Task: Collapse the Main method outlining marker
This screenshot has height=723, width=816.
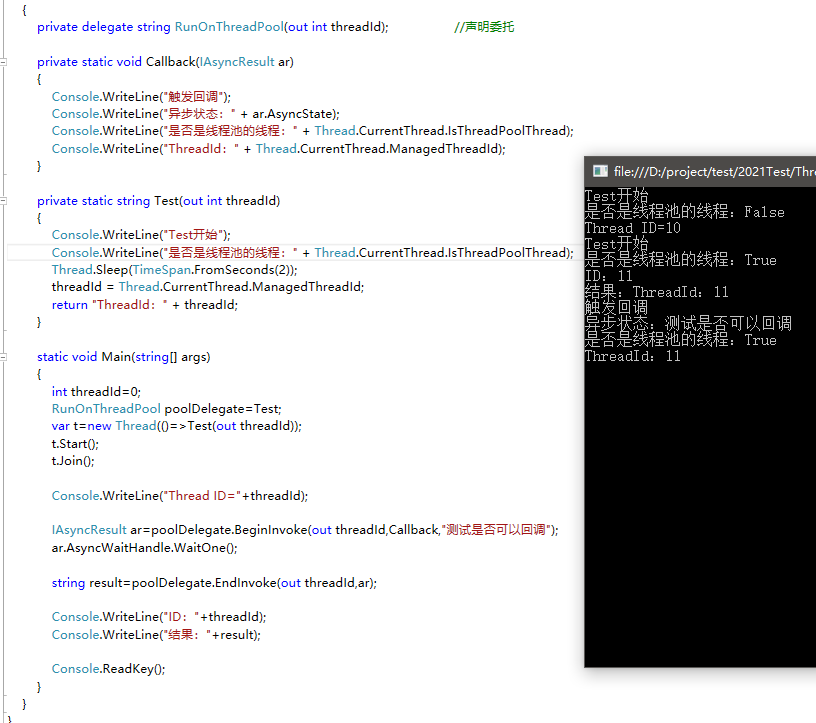Action: click(x=3, y=357)
